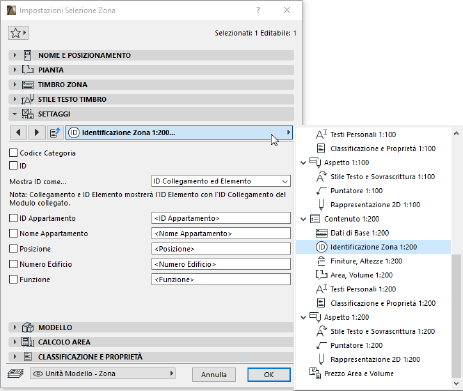463x391 pixels.
Task: Click the Classificazione e Proprietà 1:100 icon
Action: click(x=321, y=148)
